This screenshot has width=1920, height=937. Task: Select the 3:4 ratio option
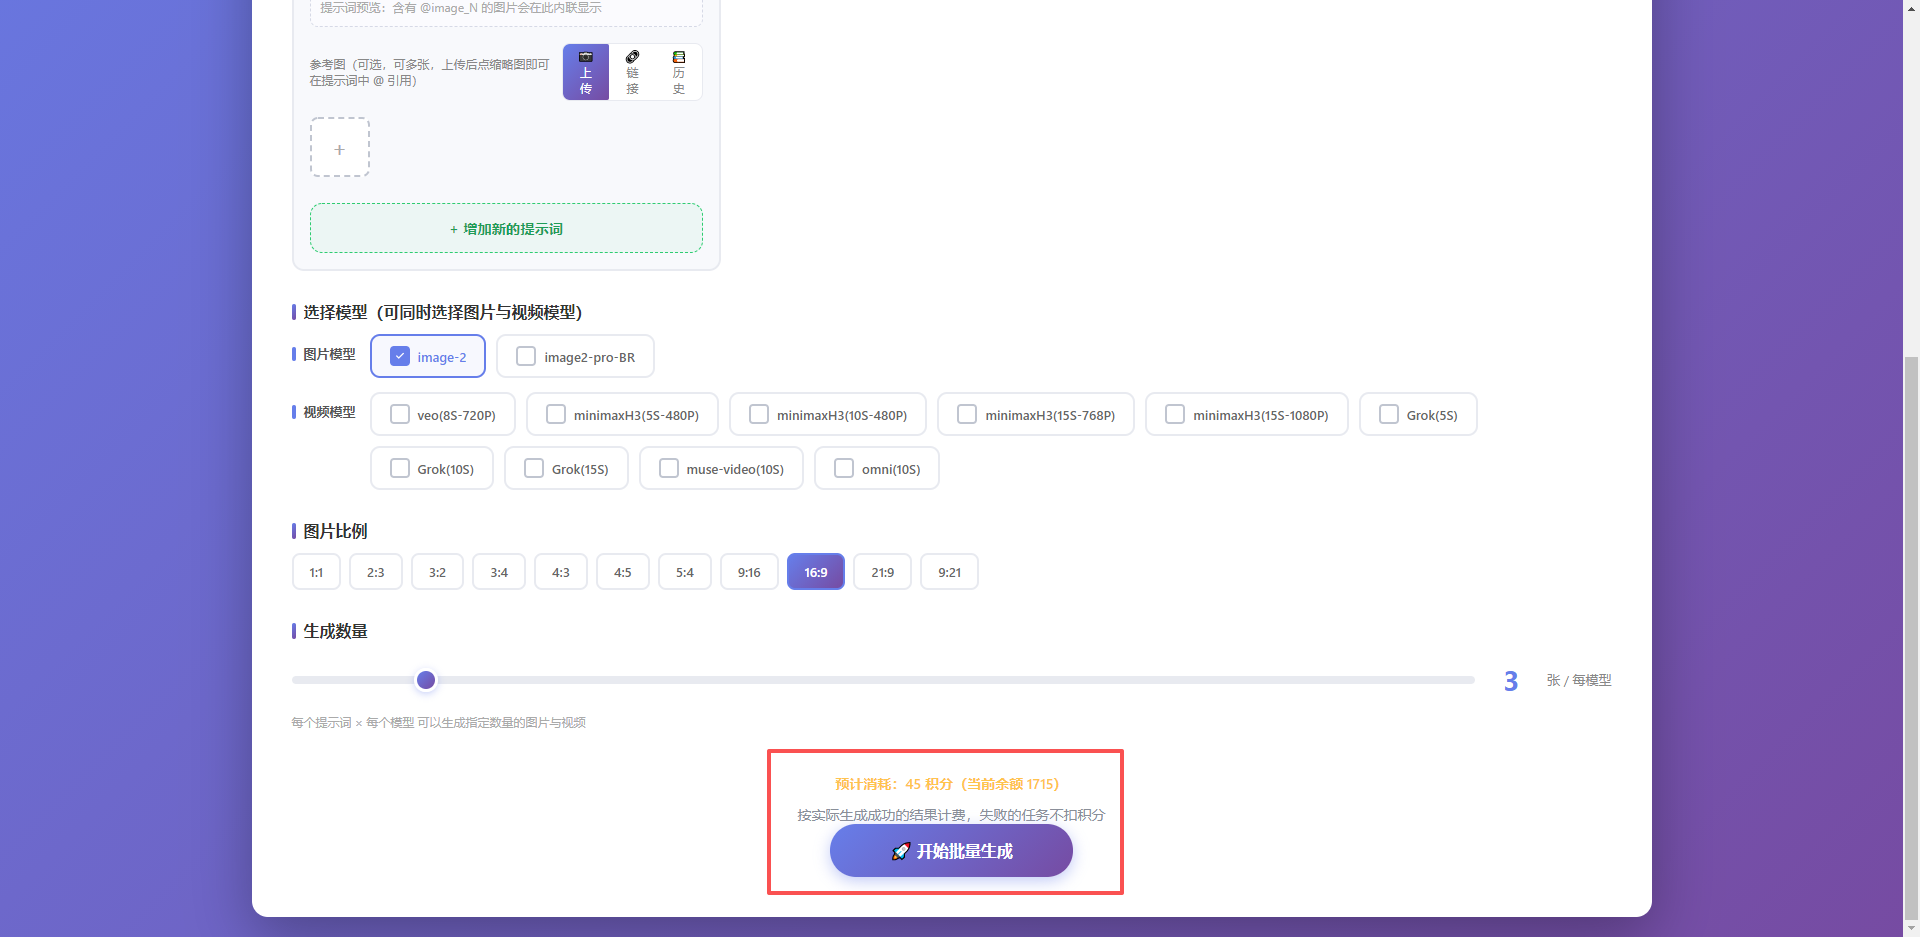pos(499,572)
